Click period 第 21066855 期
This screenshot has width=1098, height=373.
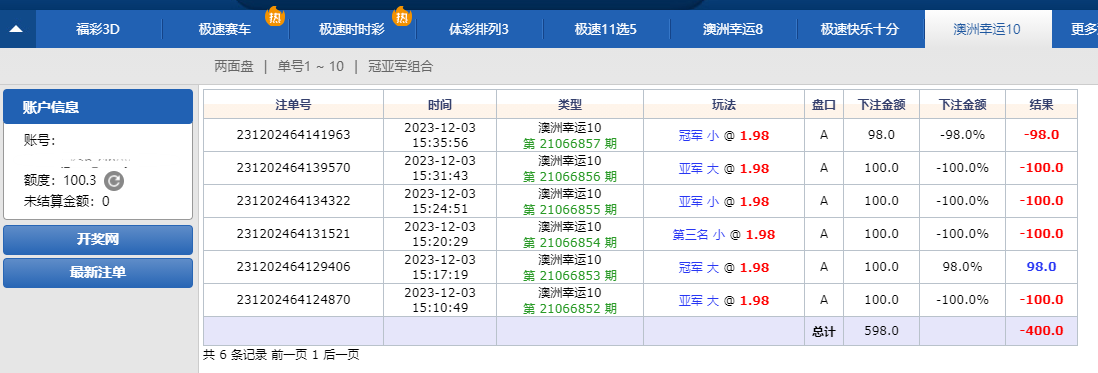[570, 209]
